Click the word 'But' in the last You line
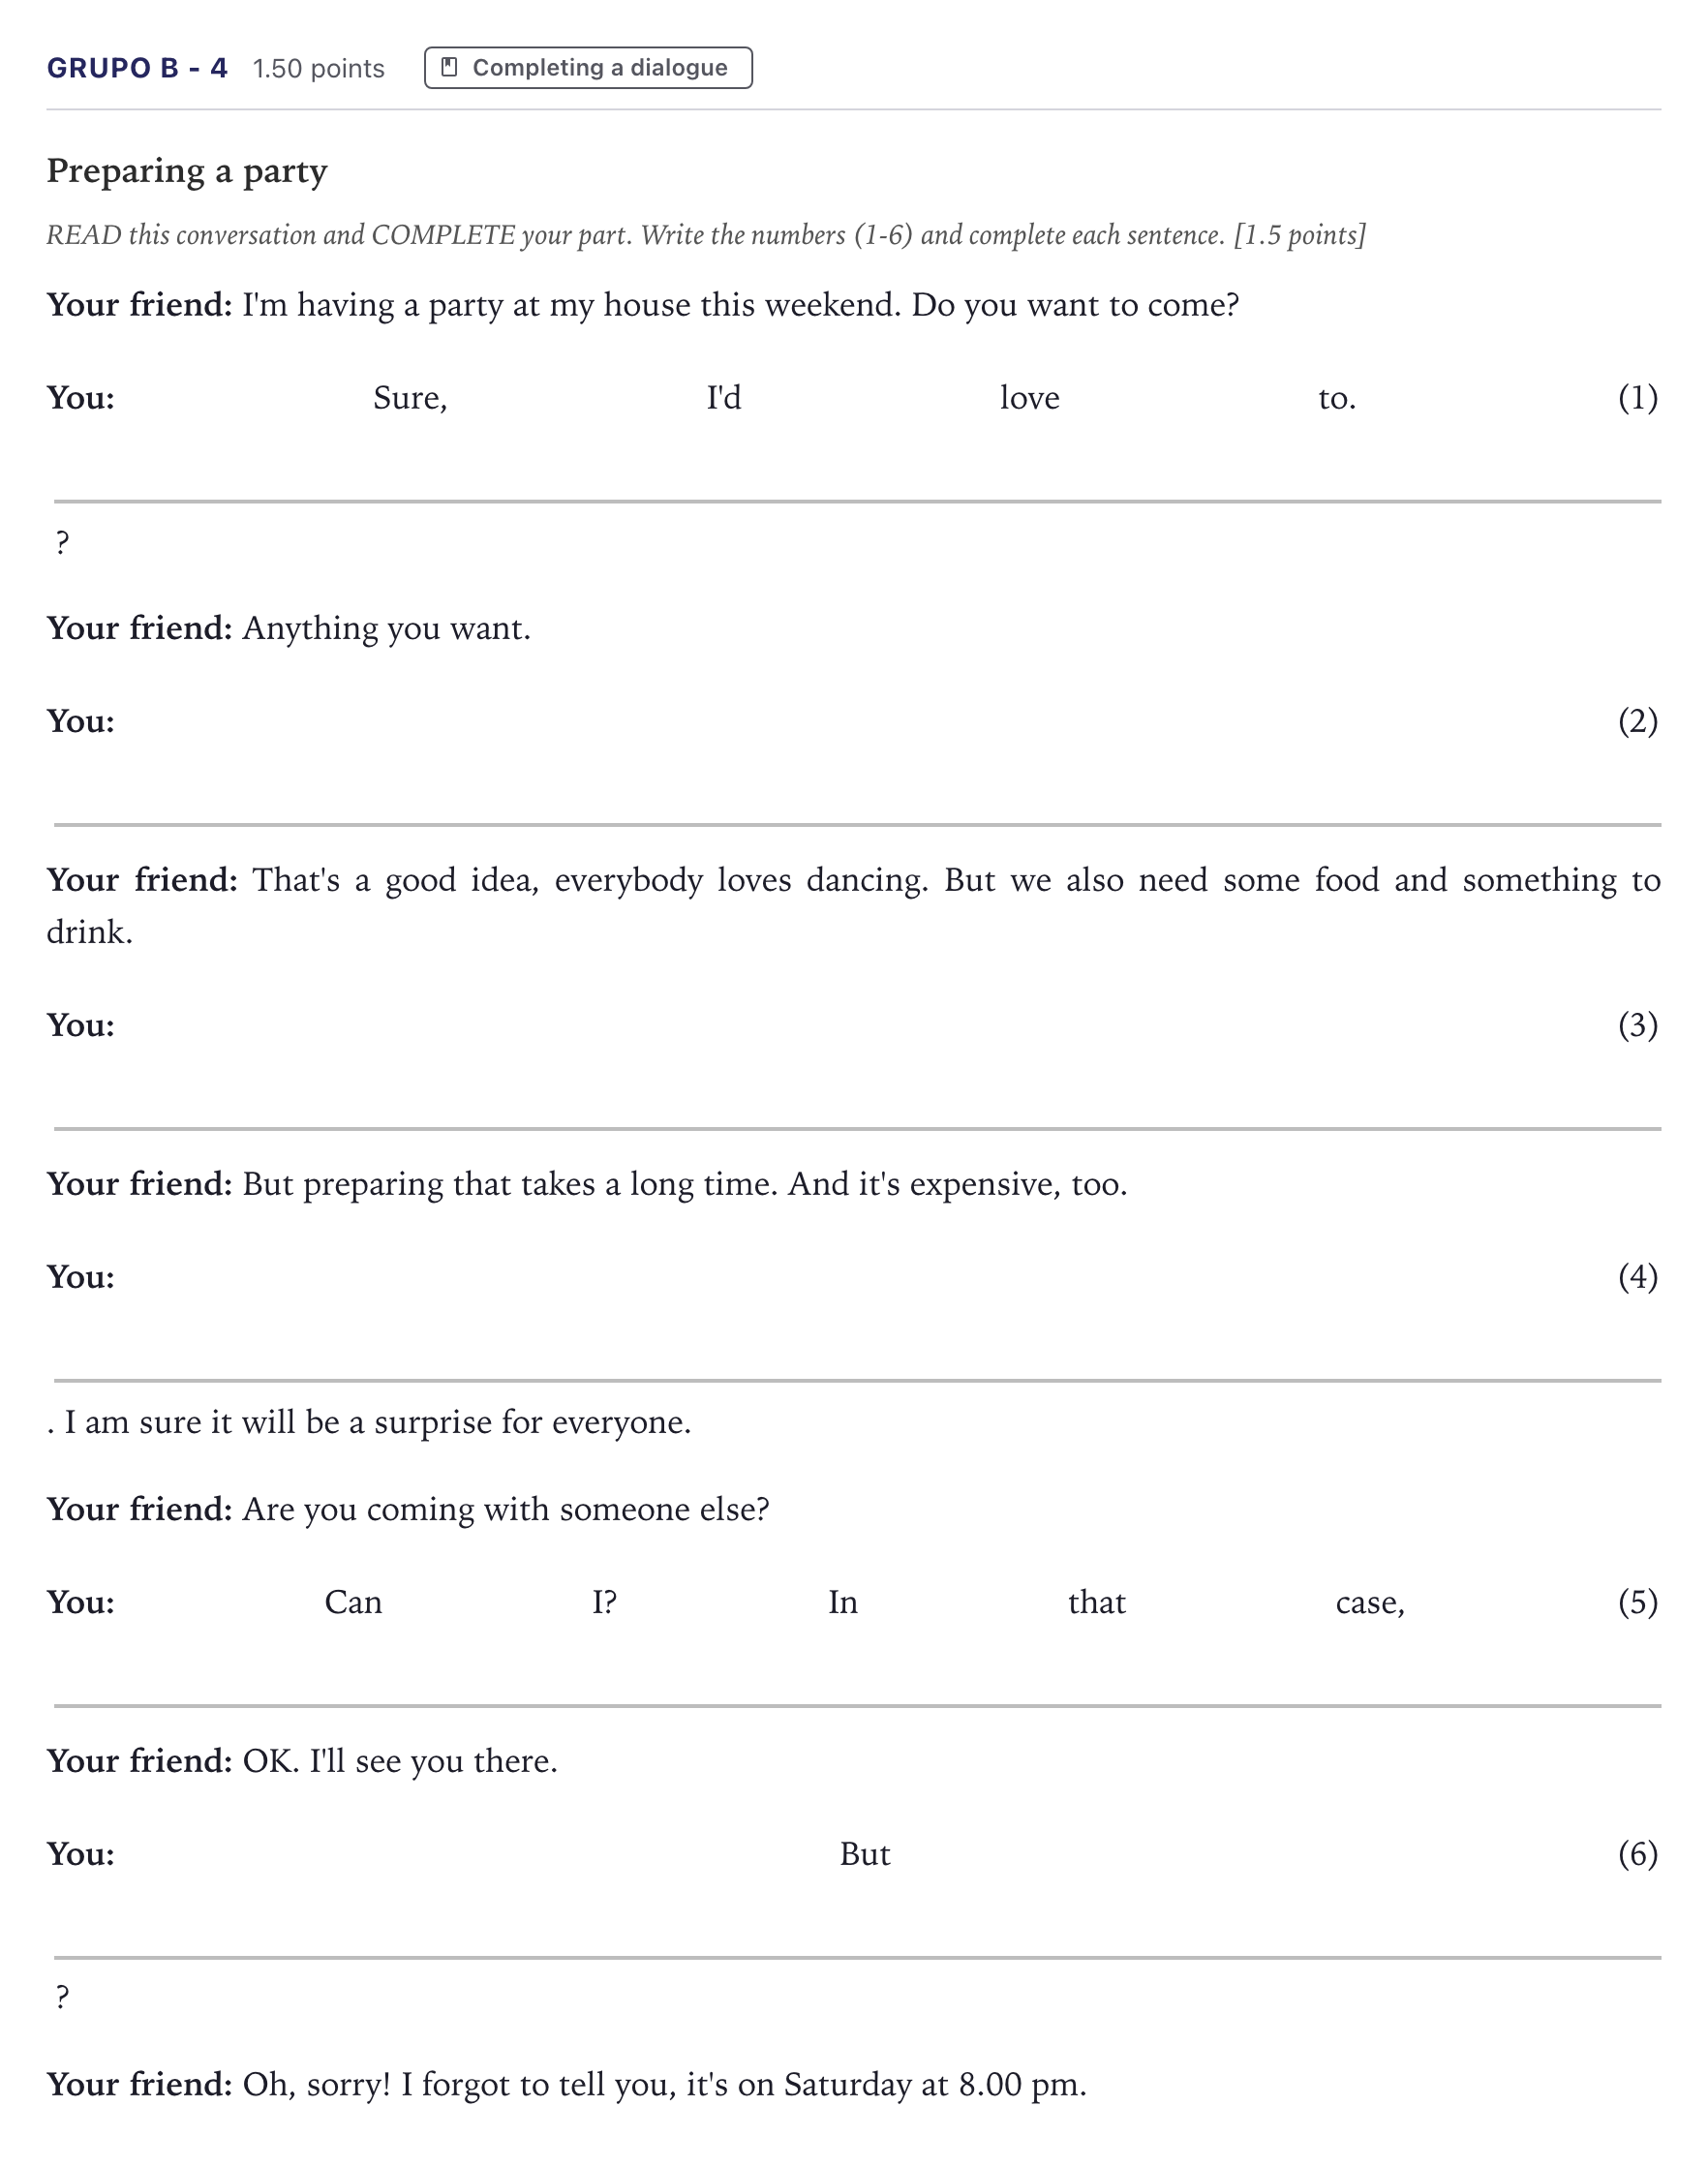1708x2167 pixels. [x=865, y=1854]
